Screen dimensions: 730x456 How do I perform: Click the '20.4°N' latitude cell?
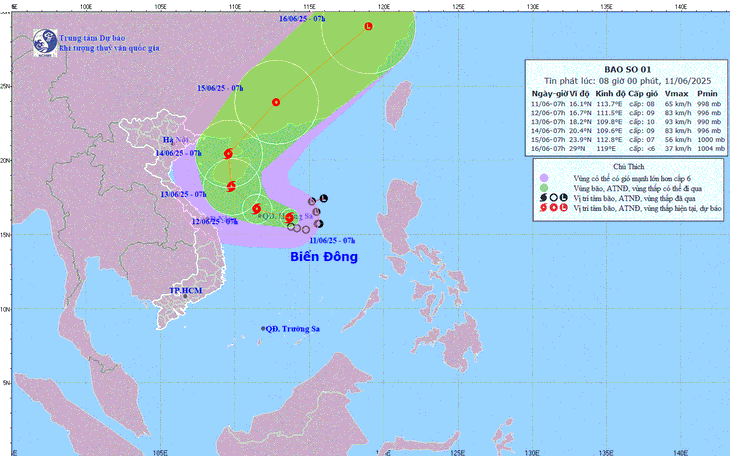pos(581,131)
